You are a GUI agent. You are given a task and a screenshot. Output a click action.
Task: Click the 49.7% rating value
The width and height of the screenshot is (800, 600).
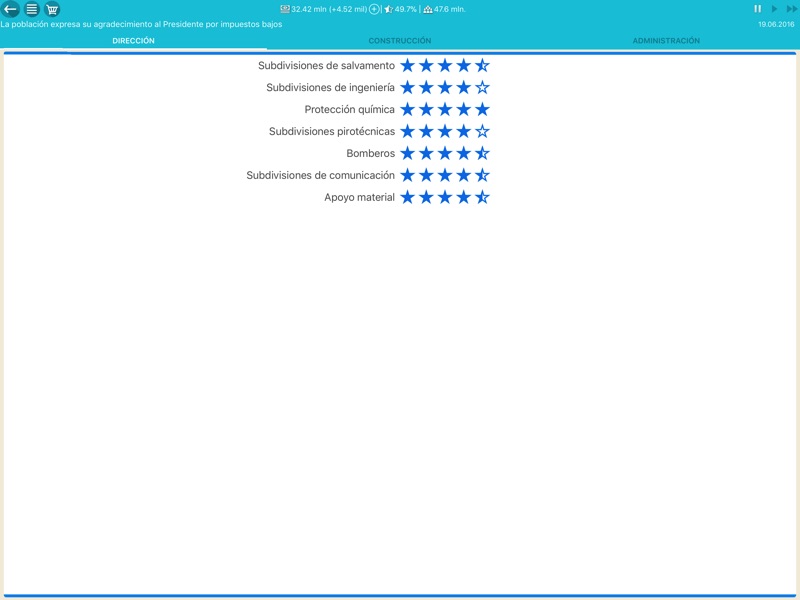(406, 9)
